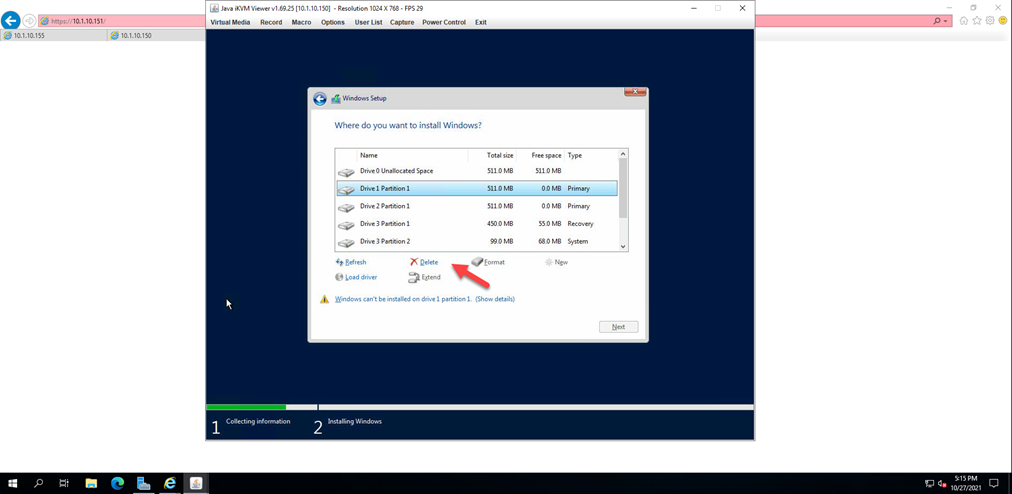
Task: Open the Record menu
Action: 271,22
